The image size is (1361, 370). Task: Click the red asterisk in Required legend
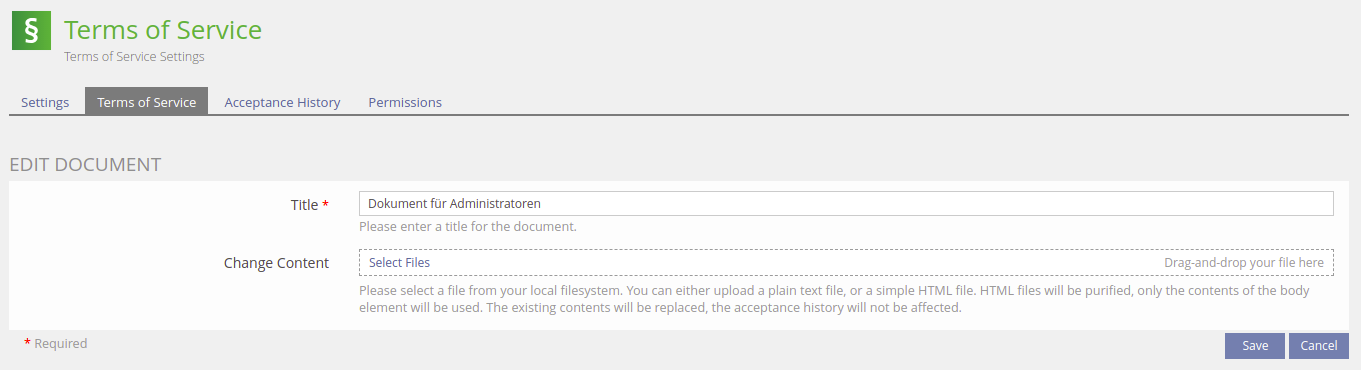(x=28, y=344)
